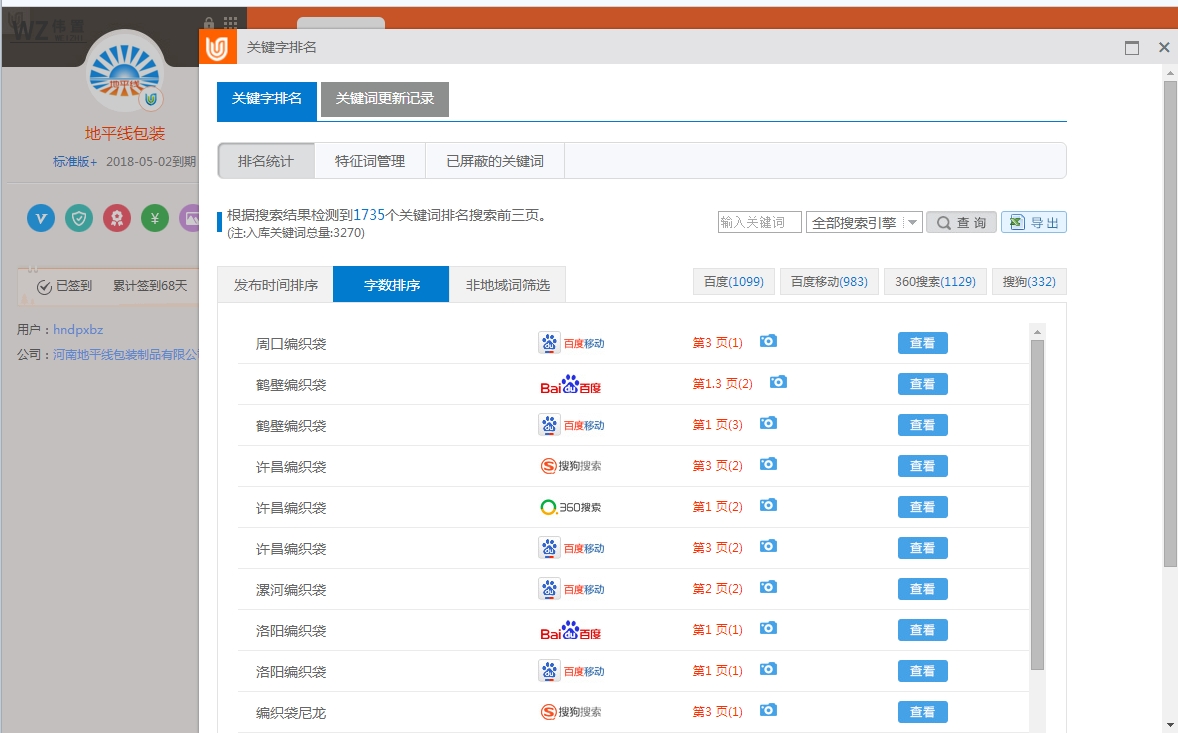Click the green shield verification badge

78,218
